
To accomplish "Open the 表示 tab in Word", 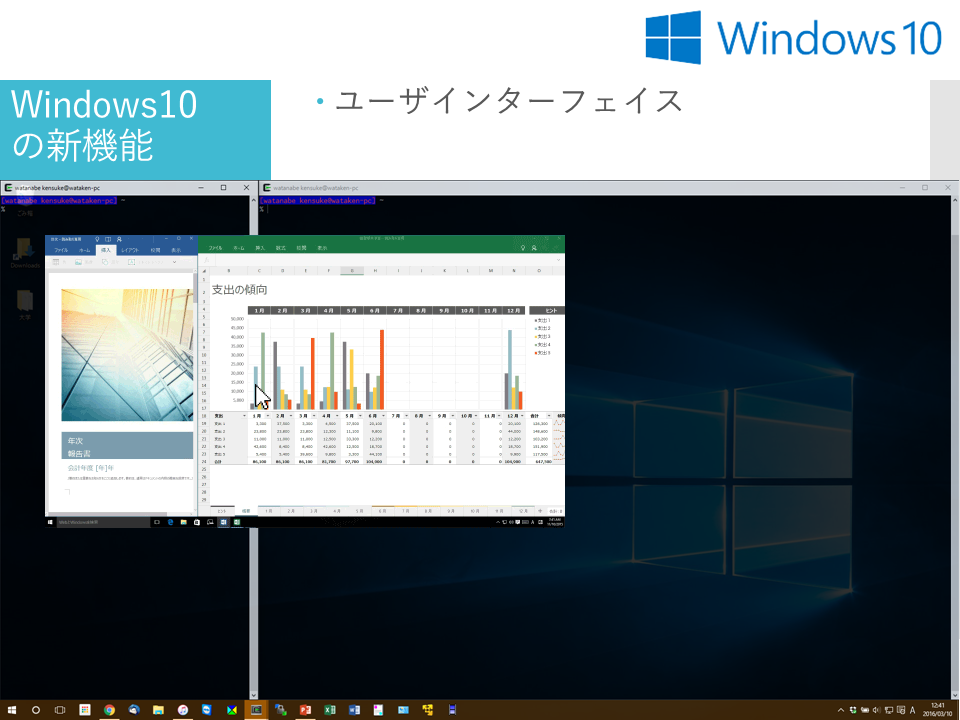I will [176, 250].
